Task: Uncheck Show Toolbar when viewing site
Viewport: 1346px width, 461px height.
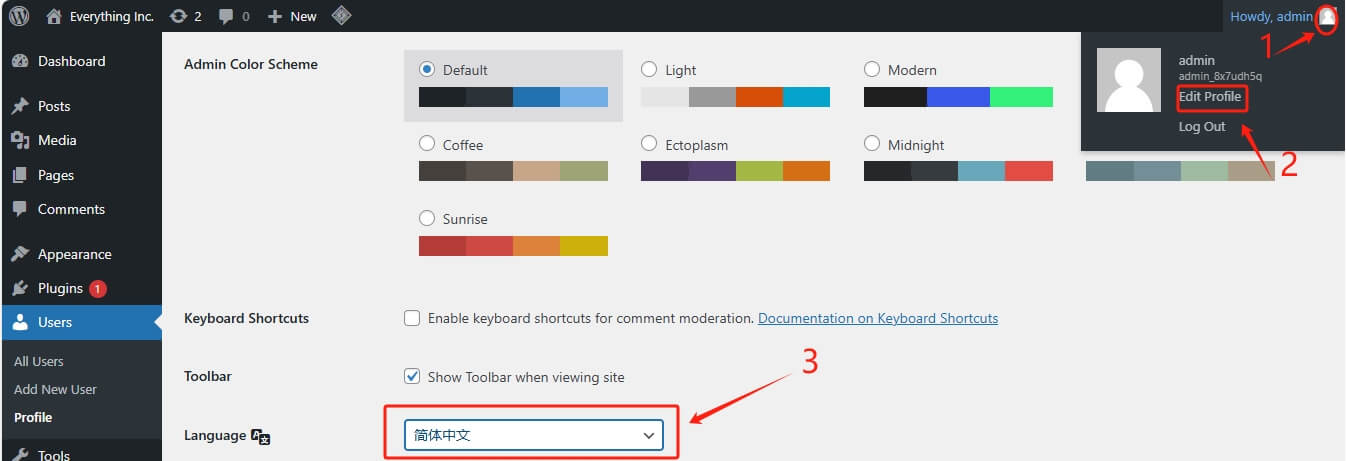Action: pos(412,377)
